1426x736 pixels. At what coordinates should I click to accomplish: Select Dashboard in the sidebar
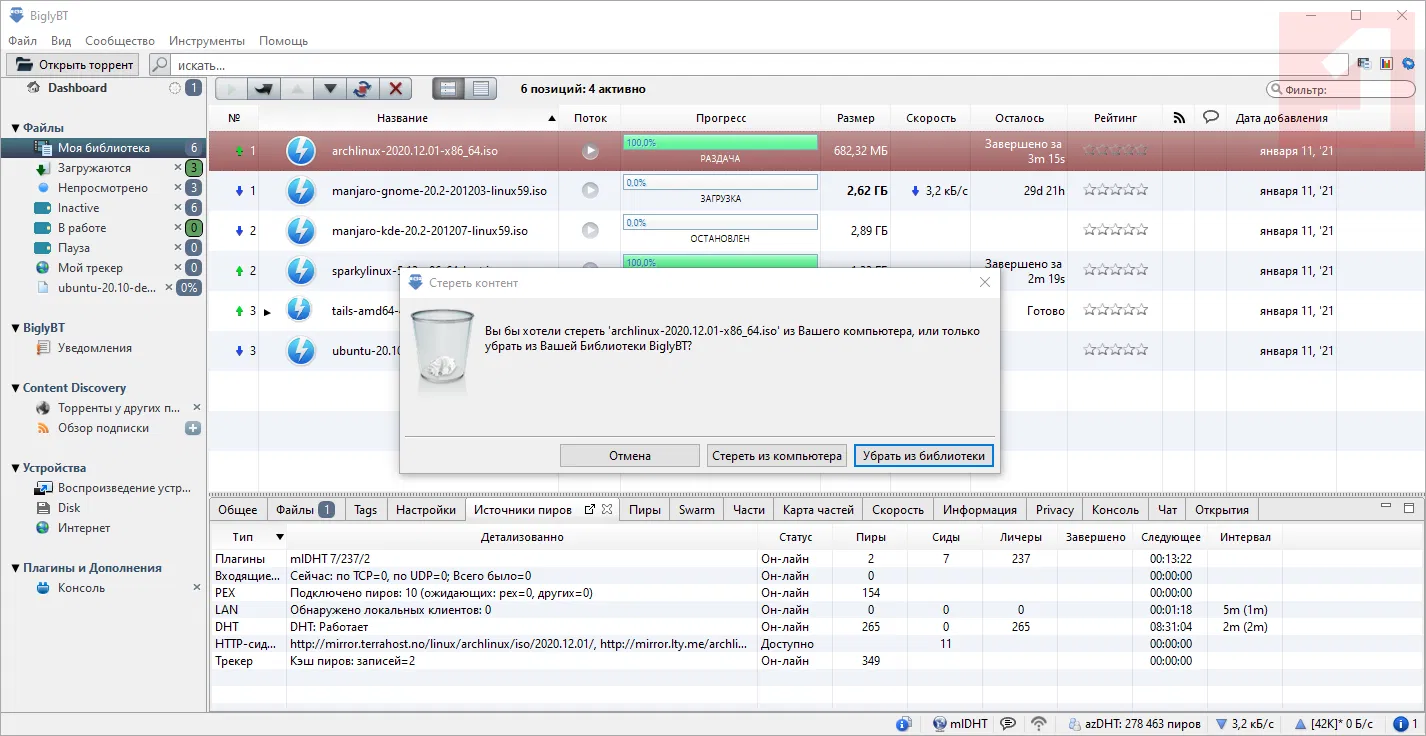tap(77, 88)
